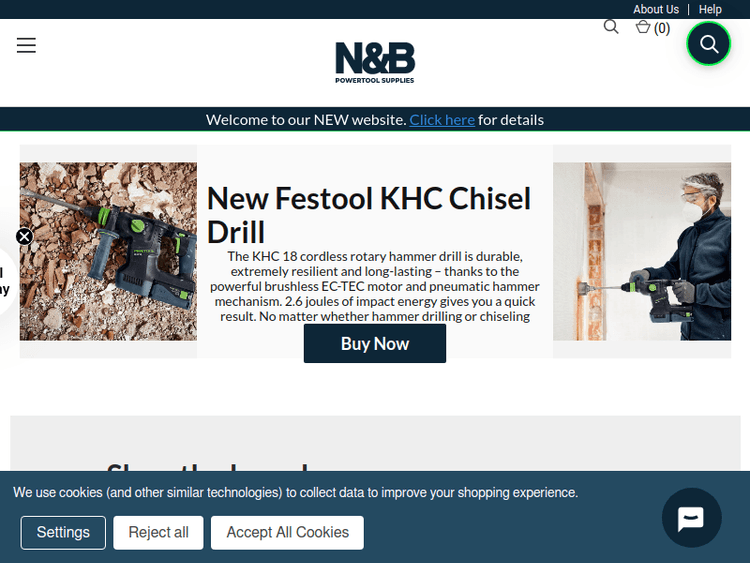
Task: Click the N&B Powertool Supplies logo
Action: [375, 63]
